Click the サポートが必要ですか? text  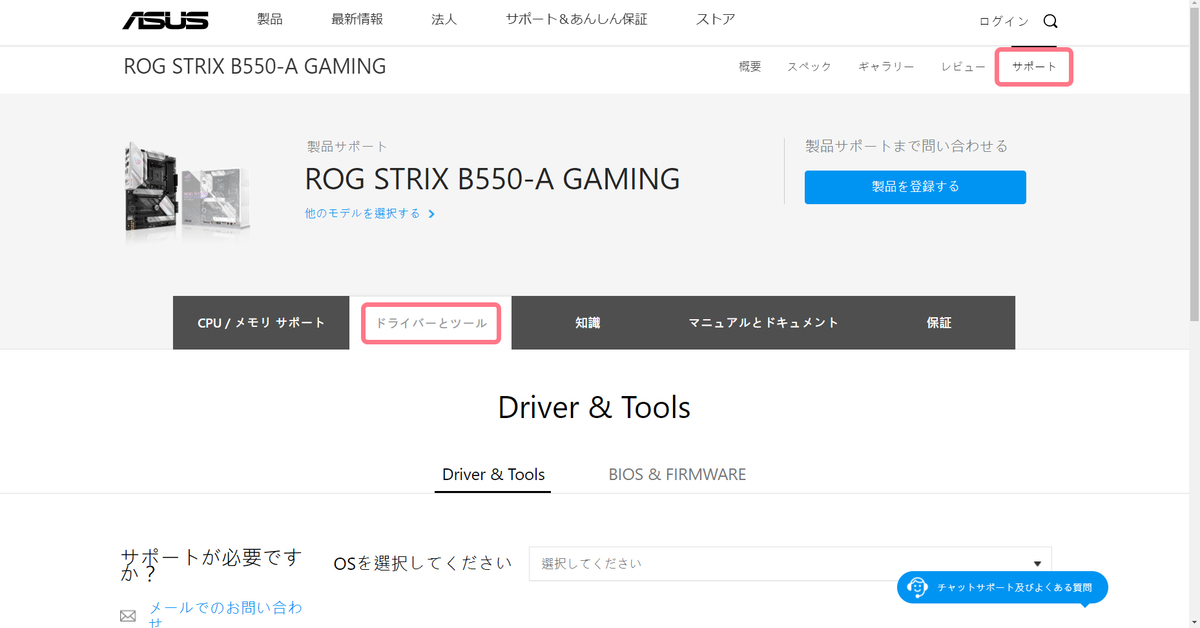click(x=210, y=567)
